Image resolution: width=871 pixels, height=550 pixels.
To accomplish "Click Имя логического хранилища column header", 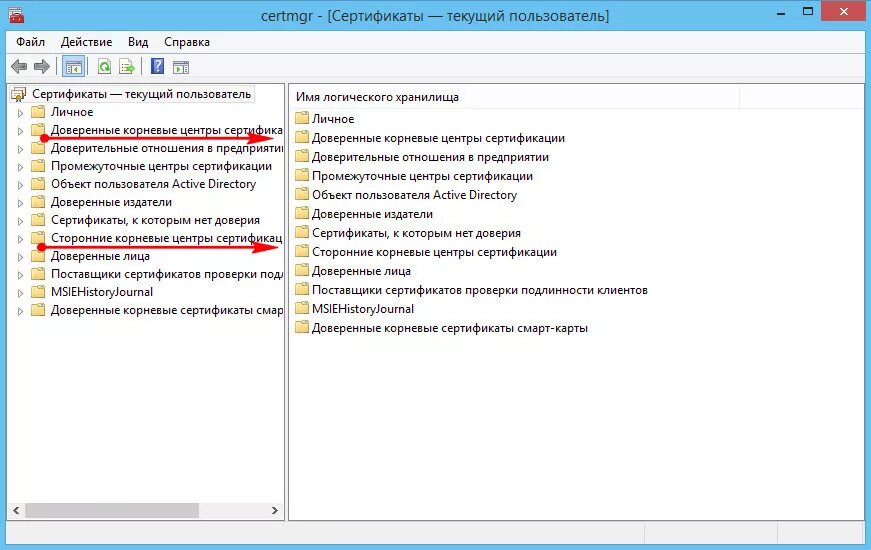I will click(377, 97).
